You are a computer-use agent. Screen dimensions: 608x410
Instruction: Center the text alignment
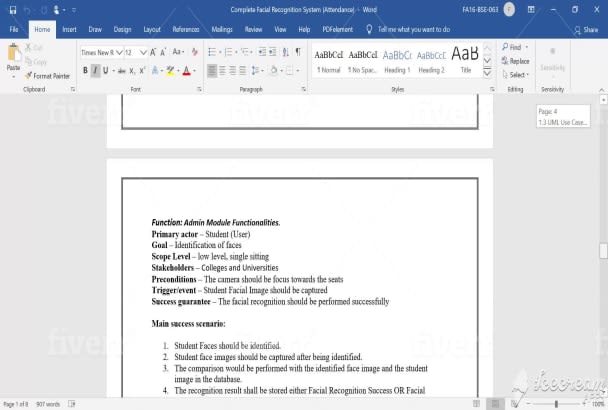[222, 71]
